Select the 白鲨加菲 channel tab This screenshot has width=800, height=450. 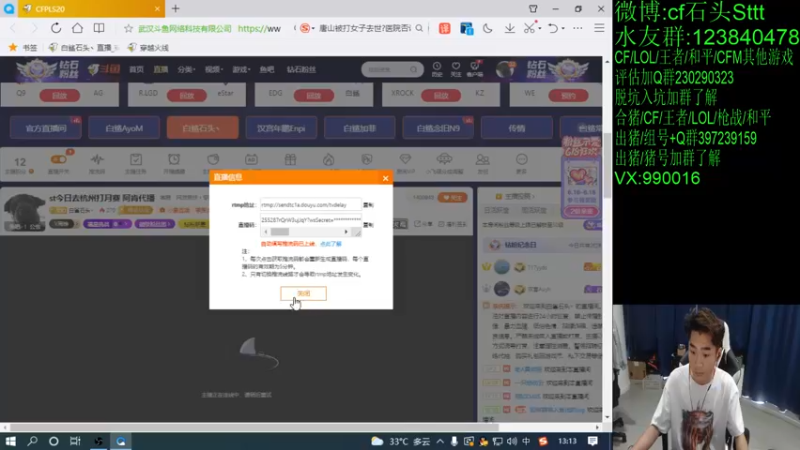click(360, 128)
